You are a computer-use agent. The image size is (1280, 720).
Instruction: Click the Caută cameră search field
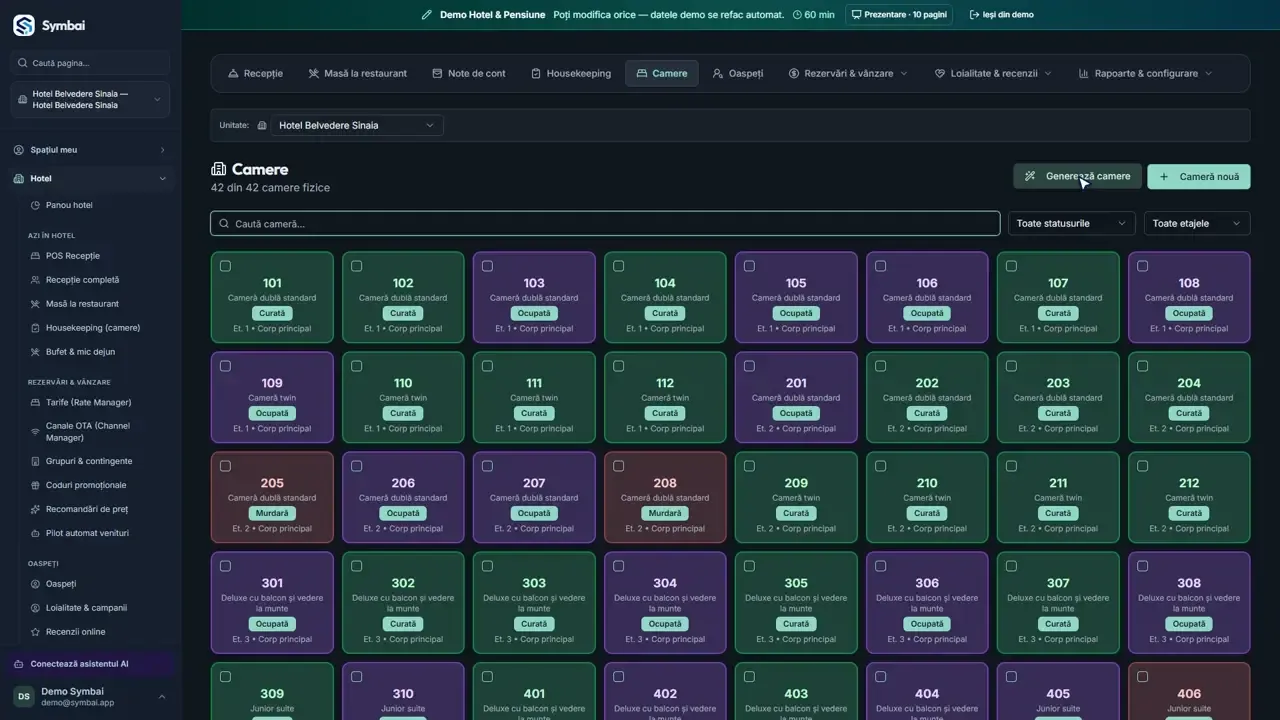click(x=605, y=223)
